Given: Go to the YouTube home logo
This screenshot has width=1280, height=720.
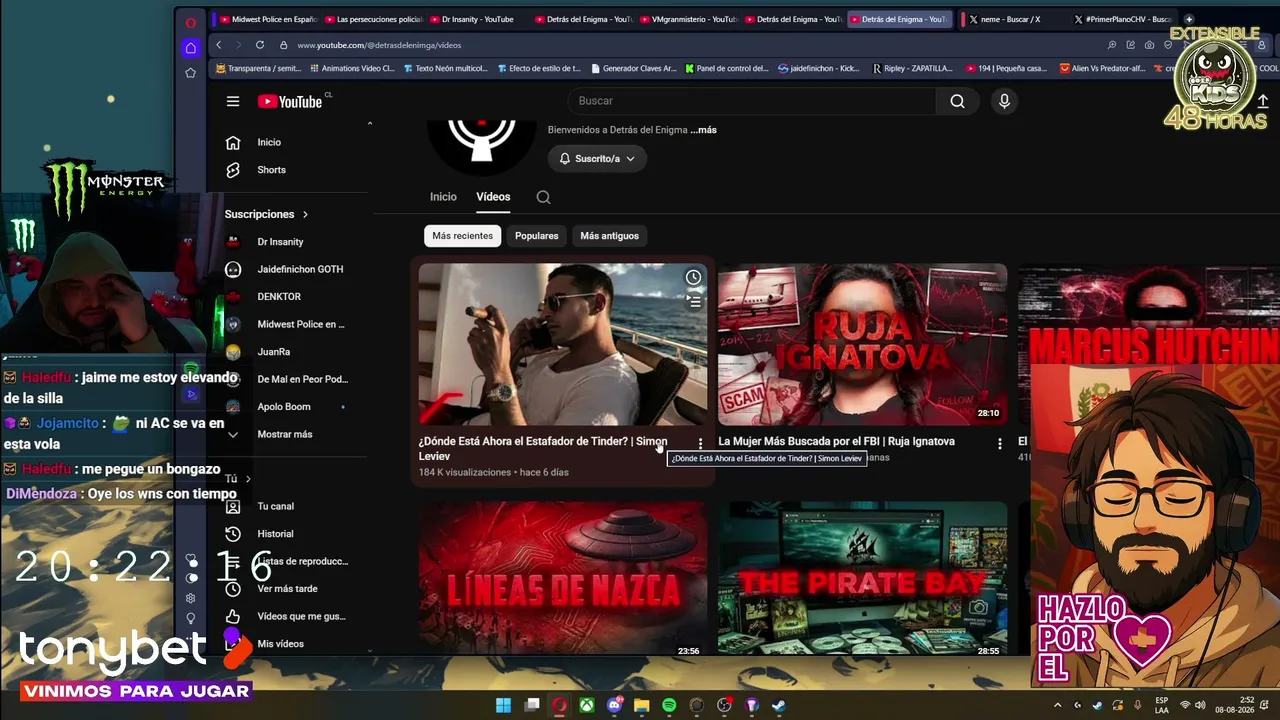Looking at the screenshot, I should pyautogui.click(x=290, y=101).
